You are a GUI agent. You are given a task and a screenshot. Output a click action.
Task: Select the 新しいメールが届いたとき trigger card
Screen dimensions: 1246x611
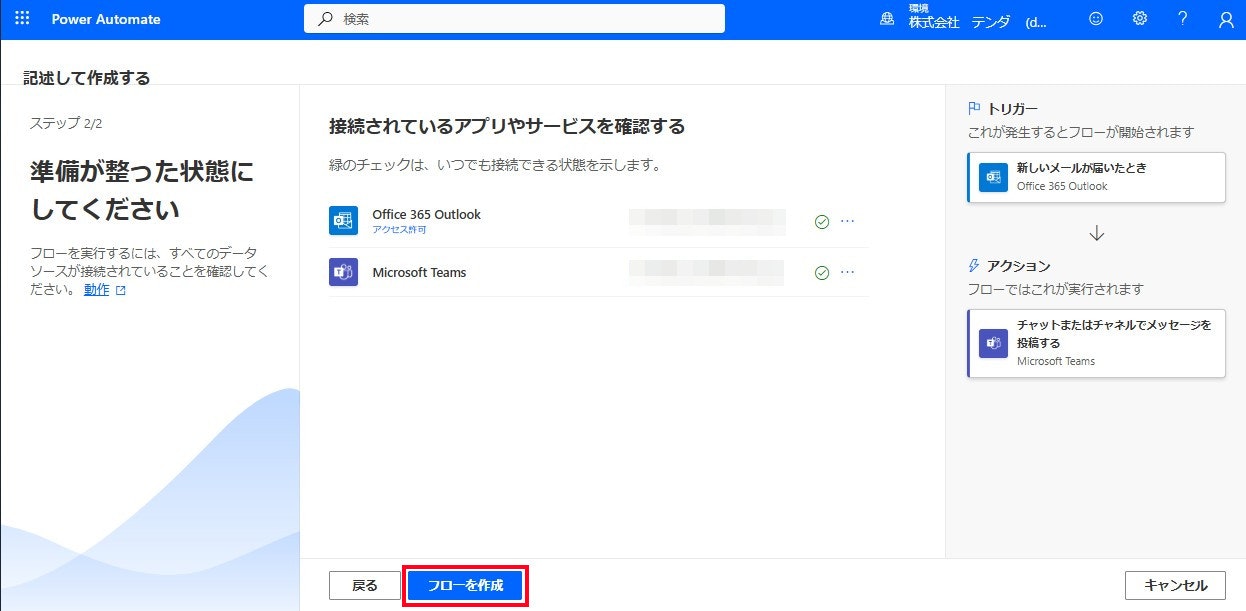click(x=1096, y=177)
